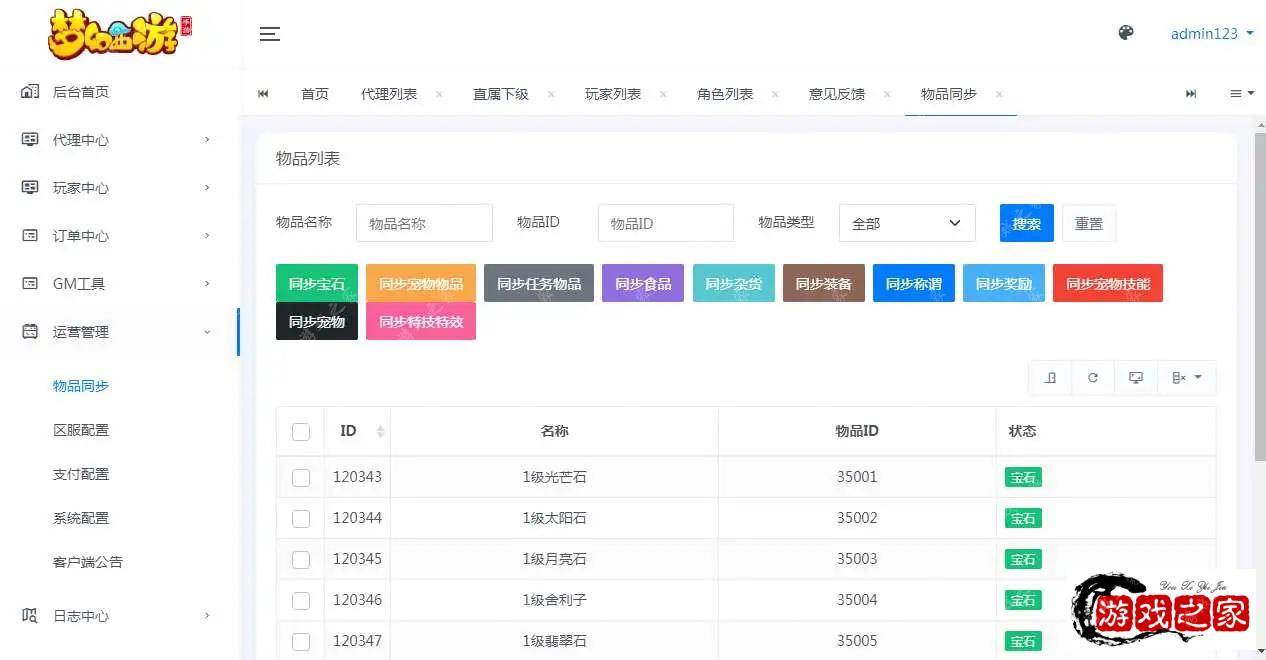This screenshot has width=1266, height=660.
Task: Expand the admin123 user menu
Action: (x=1212, y=33)
